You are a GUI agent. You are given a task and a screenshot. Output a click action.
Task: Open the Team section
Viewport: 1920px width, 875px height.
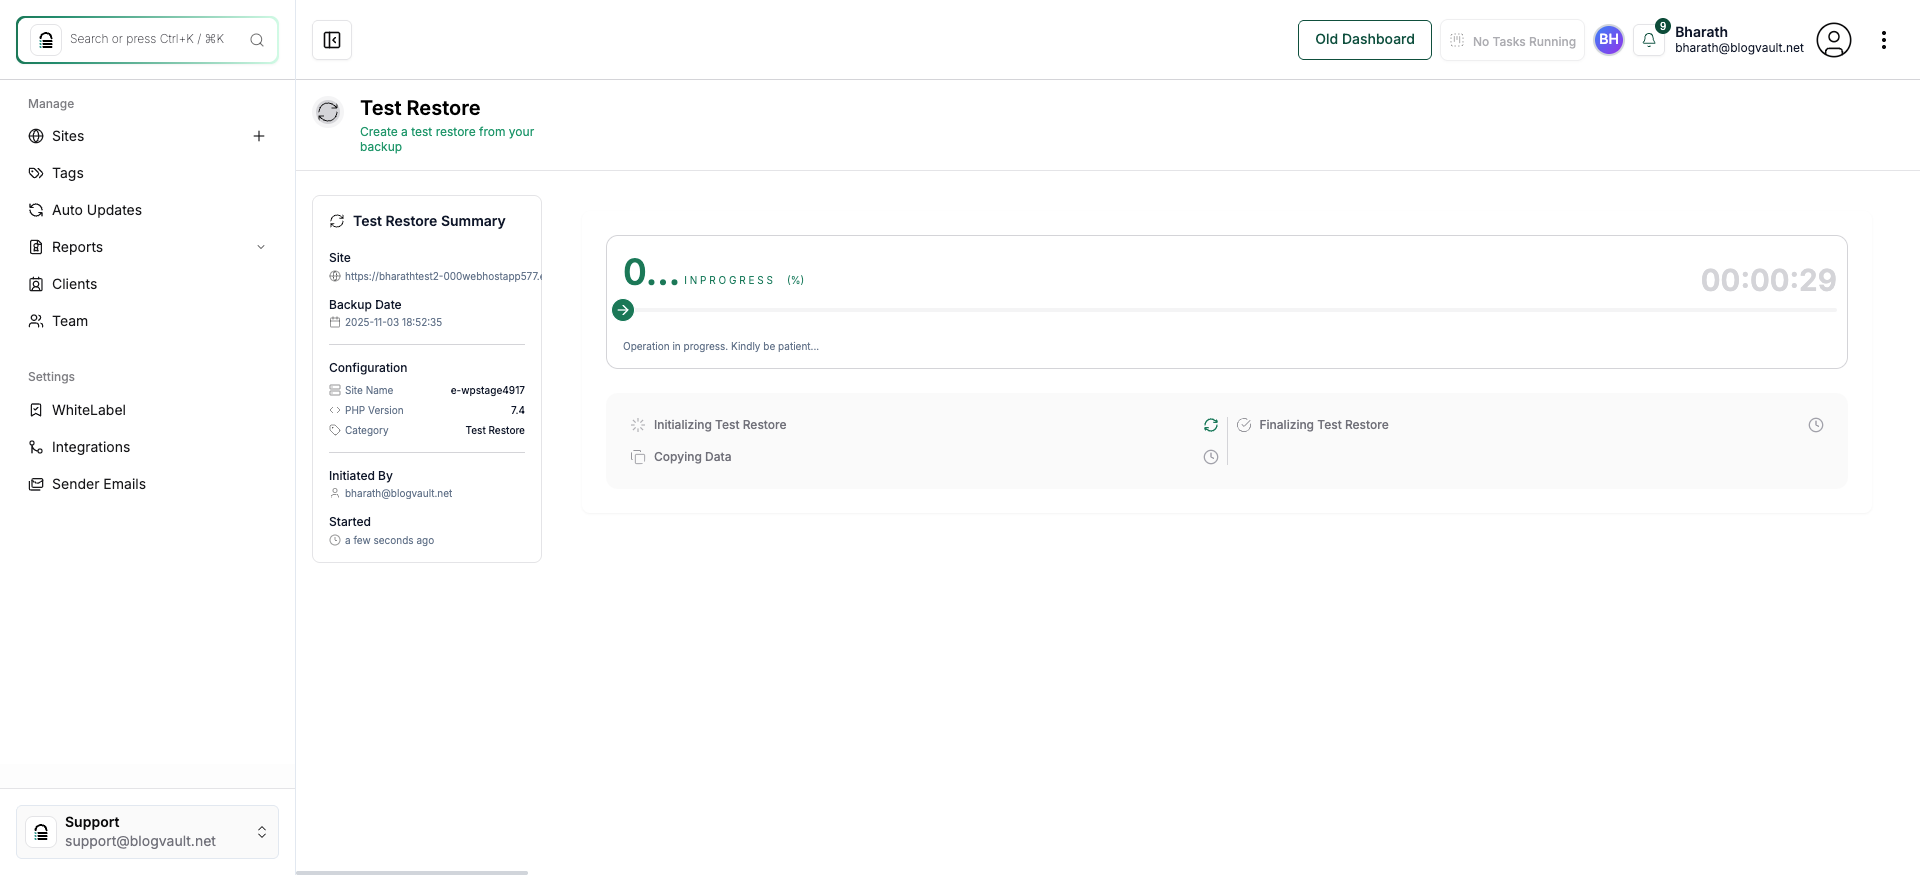(70, 321)
